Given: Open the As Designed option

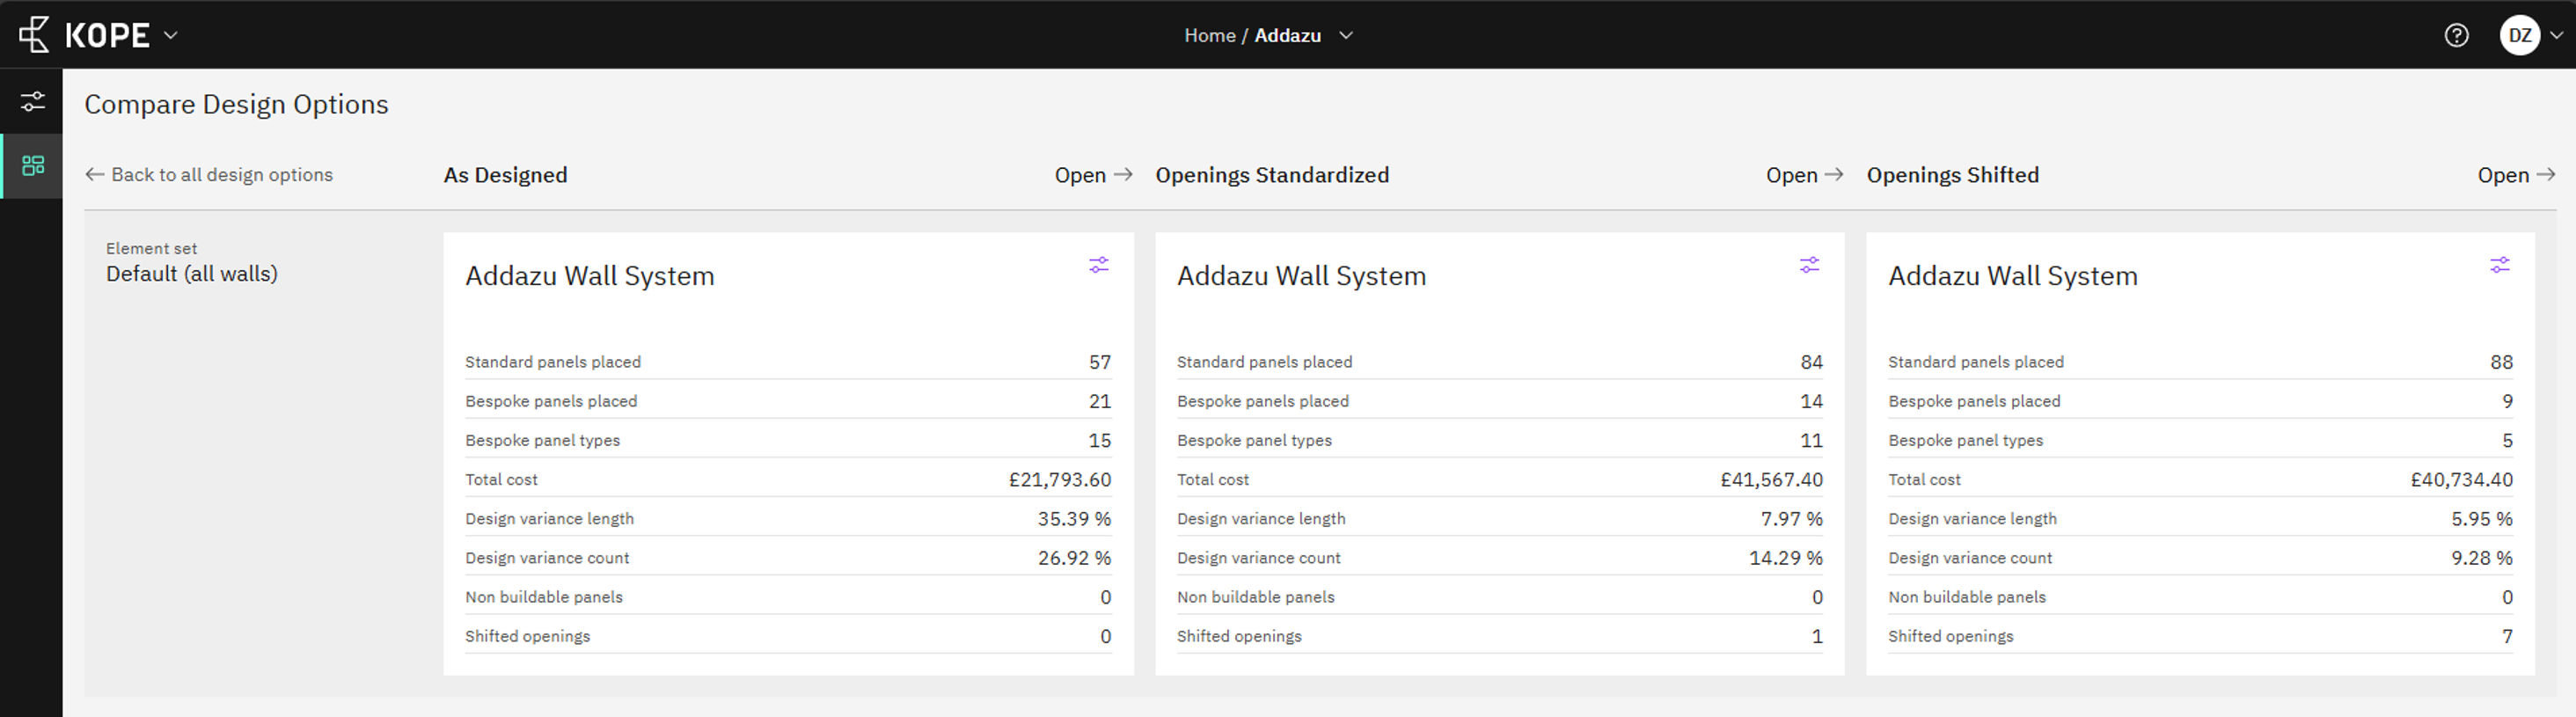Looking at the screenshot, I should click(1093, 175).
